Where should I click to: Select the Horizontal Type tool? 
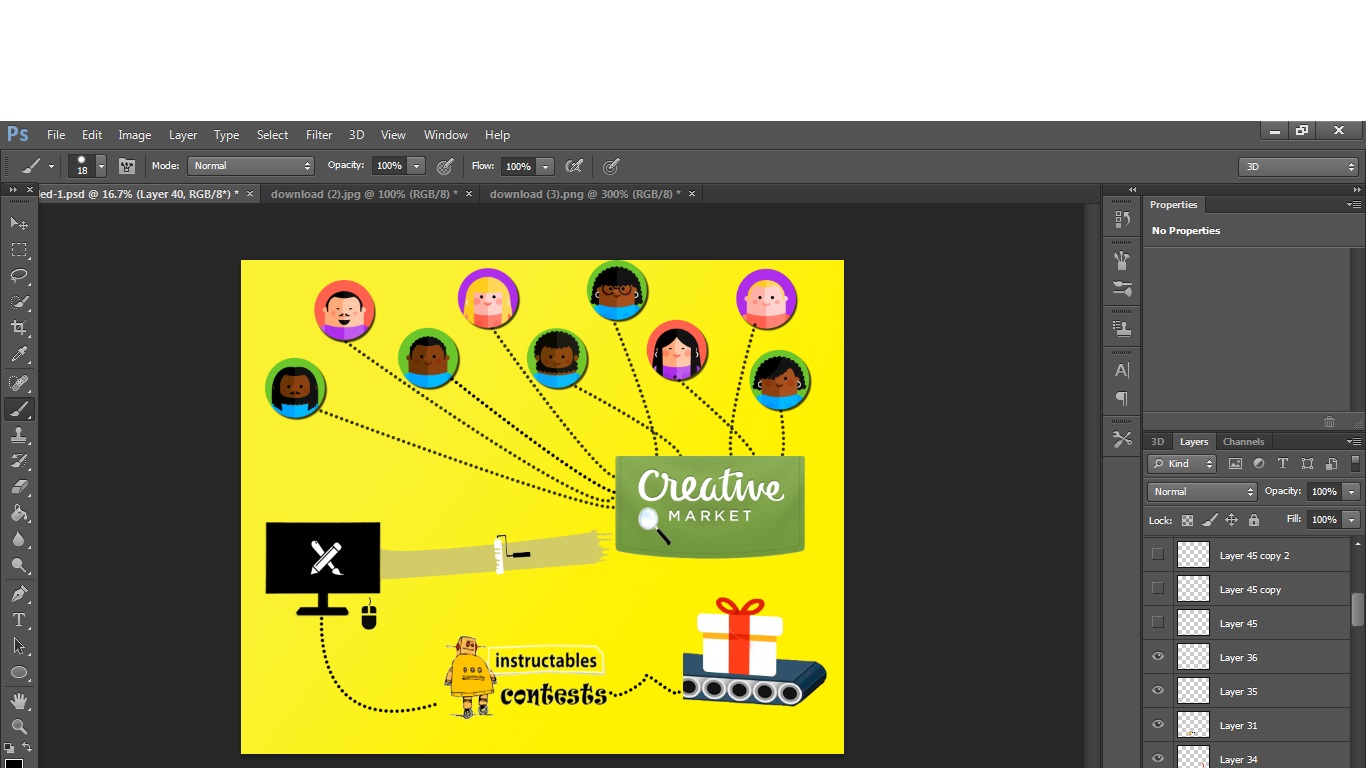tap(19, 620)
